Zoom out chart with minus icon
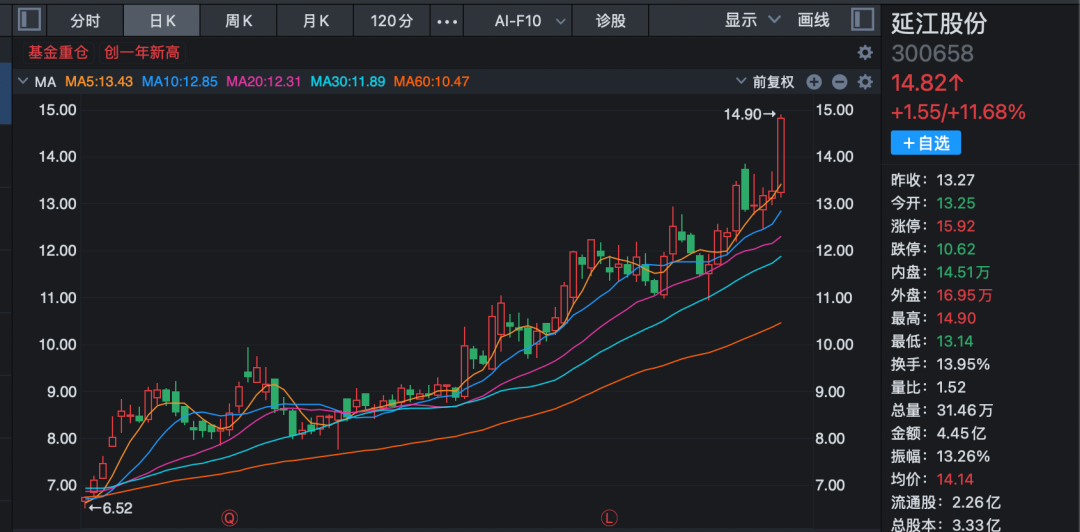Screen dimensions: 1080x532 (x=839, y=82)
